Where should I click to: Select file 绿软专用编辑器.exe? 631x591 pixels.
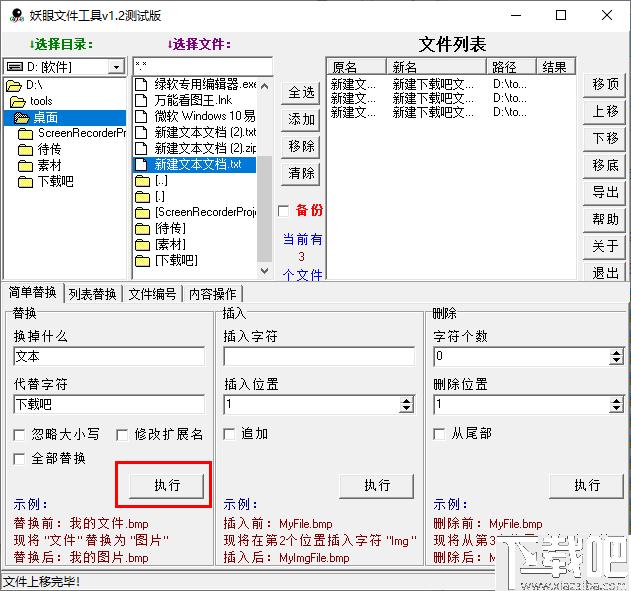point(195,84)
